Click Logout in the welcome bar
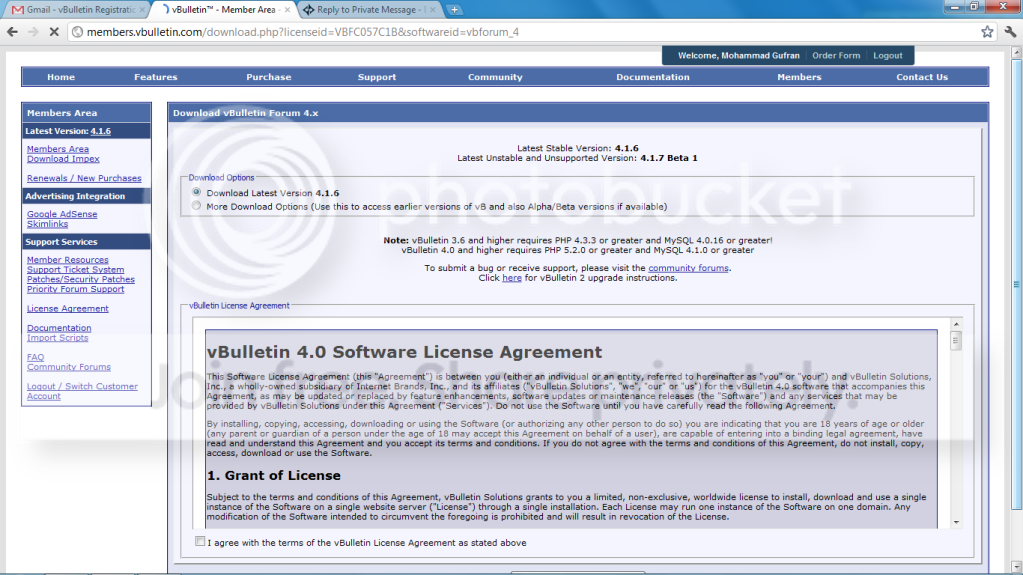This screenshot has width=1023, height=575. pos(888,55)
